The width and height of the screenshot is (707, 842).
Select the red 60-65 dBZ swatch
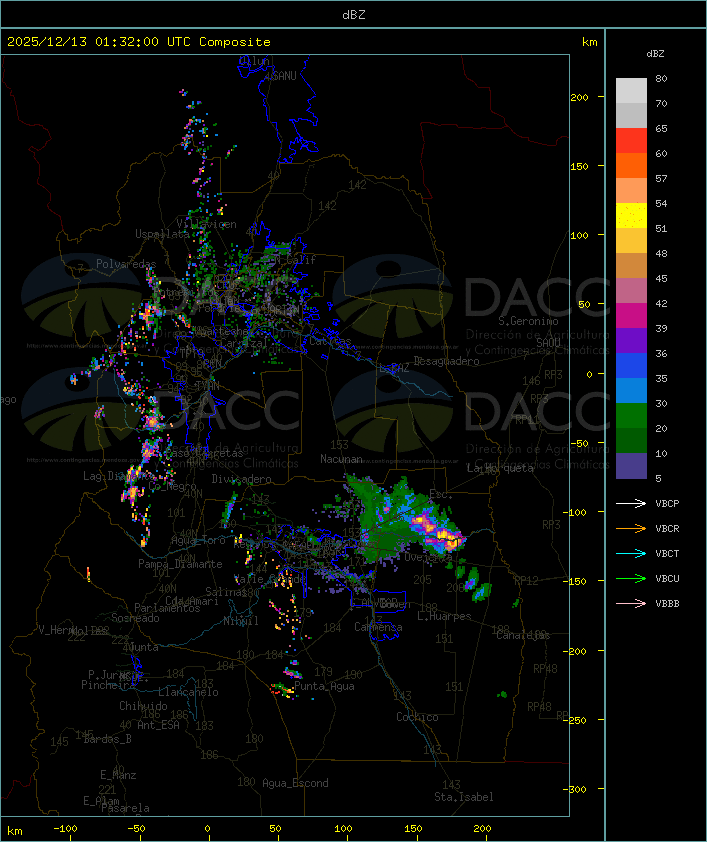point(631,141)
